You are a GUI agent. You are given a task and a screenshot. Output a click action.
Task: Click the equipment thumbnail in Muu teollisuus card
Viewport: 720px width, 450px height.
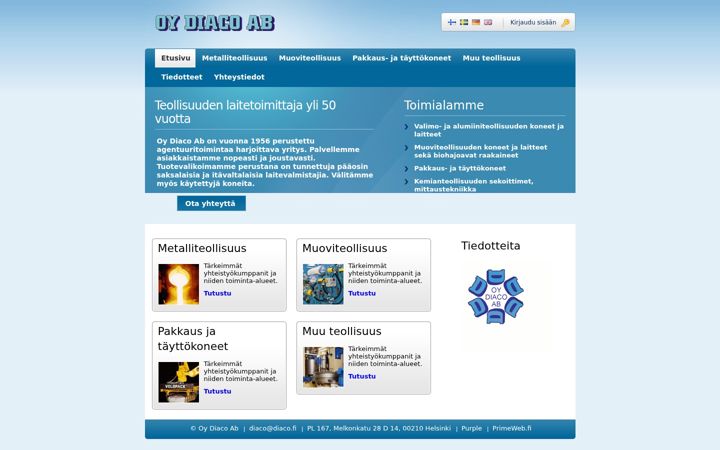coord(323,367)
